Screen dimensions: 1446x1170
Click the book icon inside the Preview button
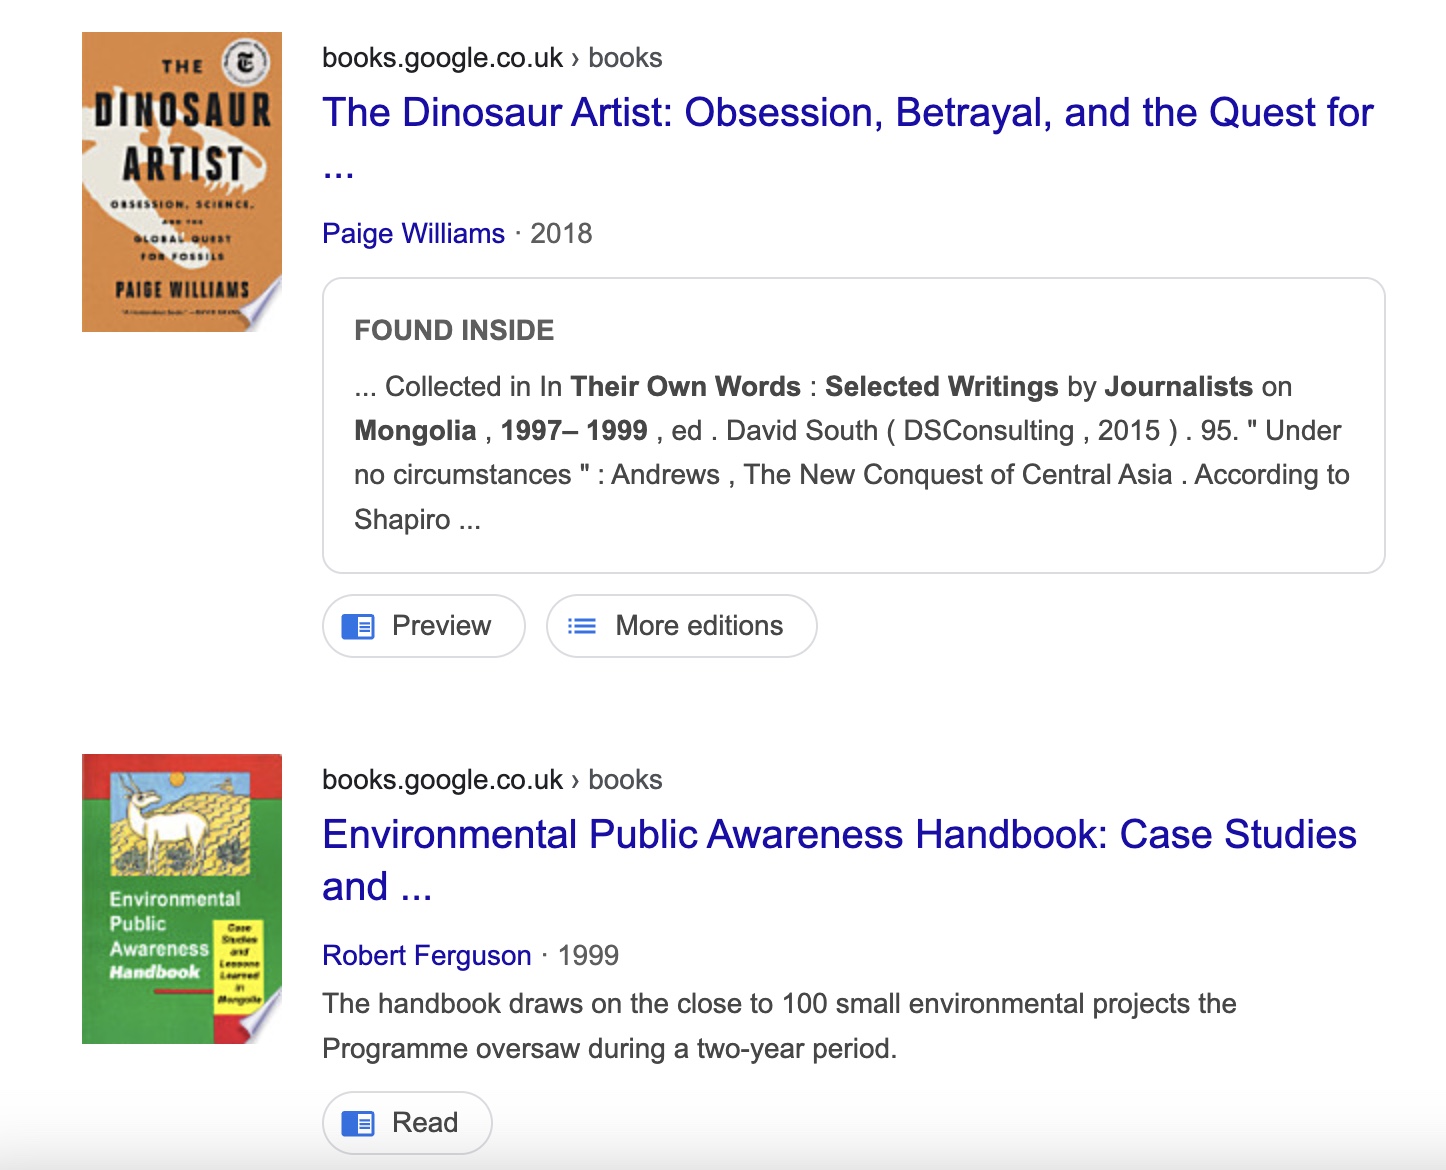[x=358, y=626]
